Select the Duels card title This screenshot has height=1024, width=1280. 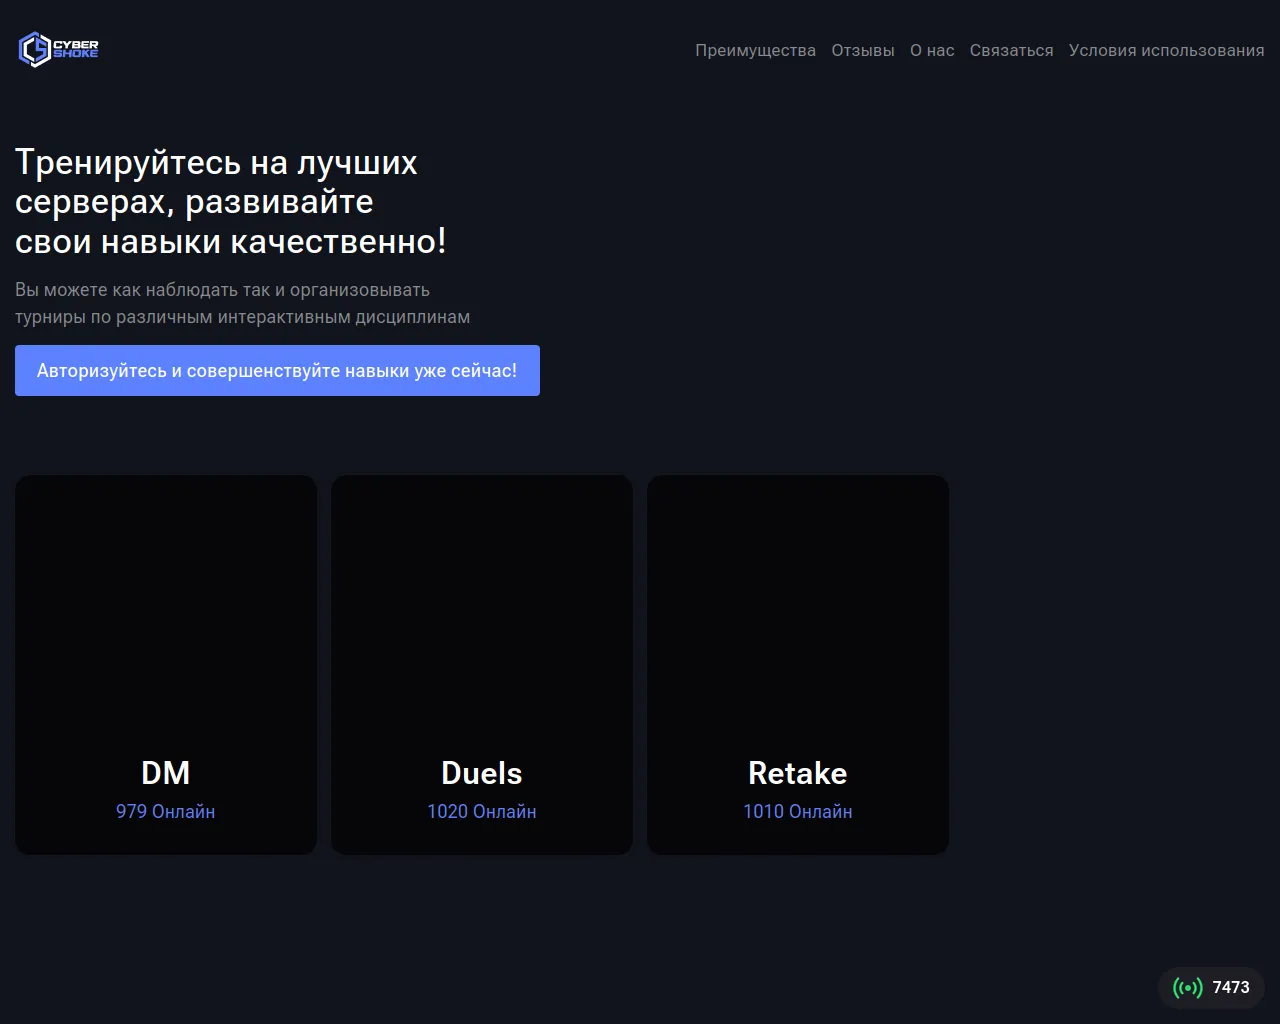click(482, 773)
